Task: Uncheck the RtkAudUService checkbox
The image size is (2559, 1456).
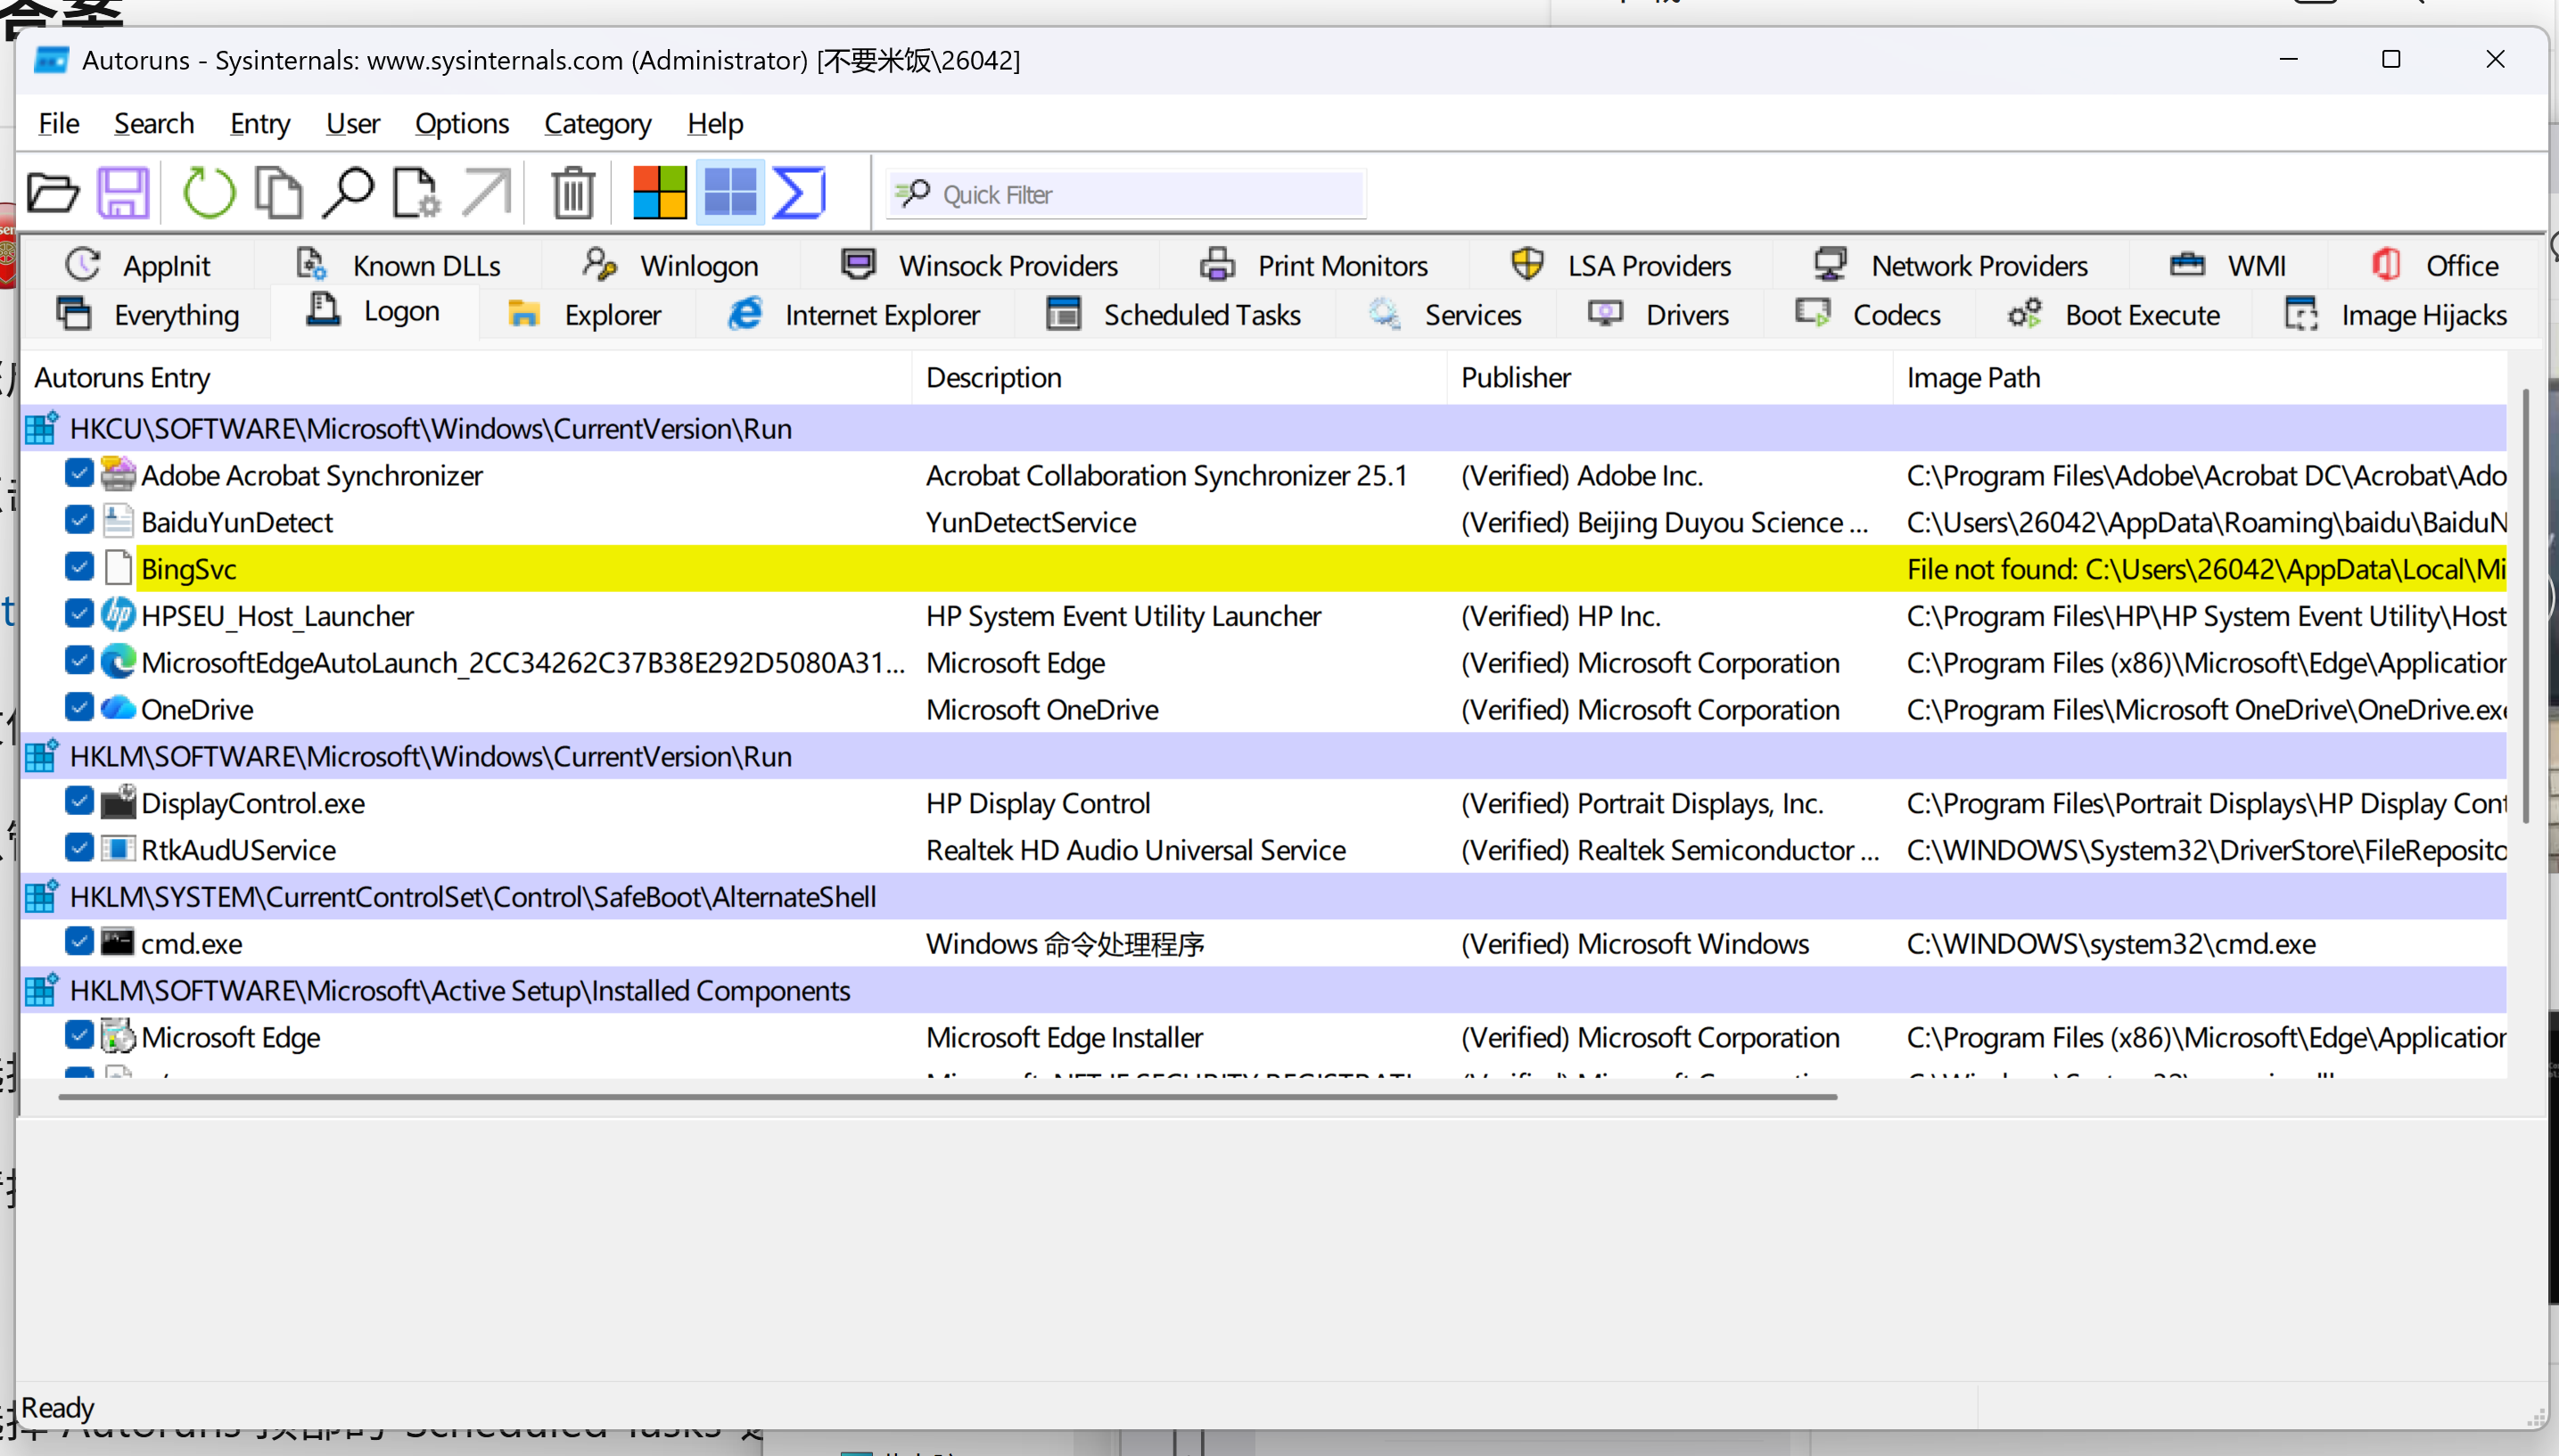Action: [x=79, y=848]
